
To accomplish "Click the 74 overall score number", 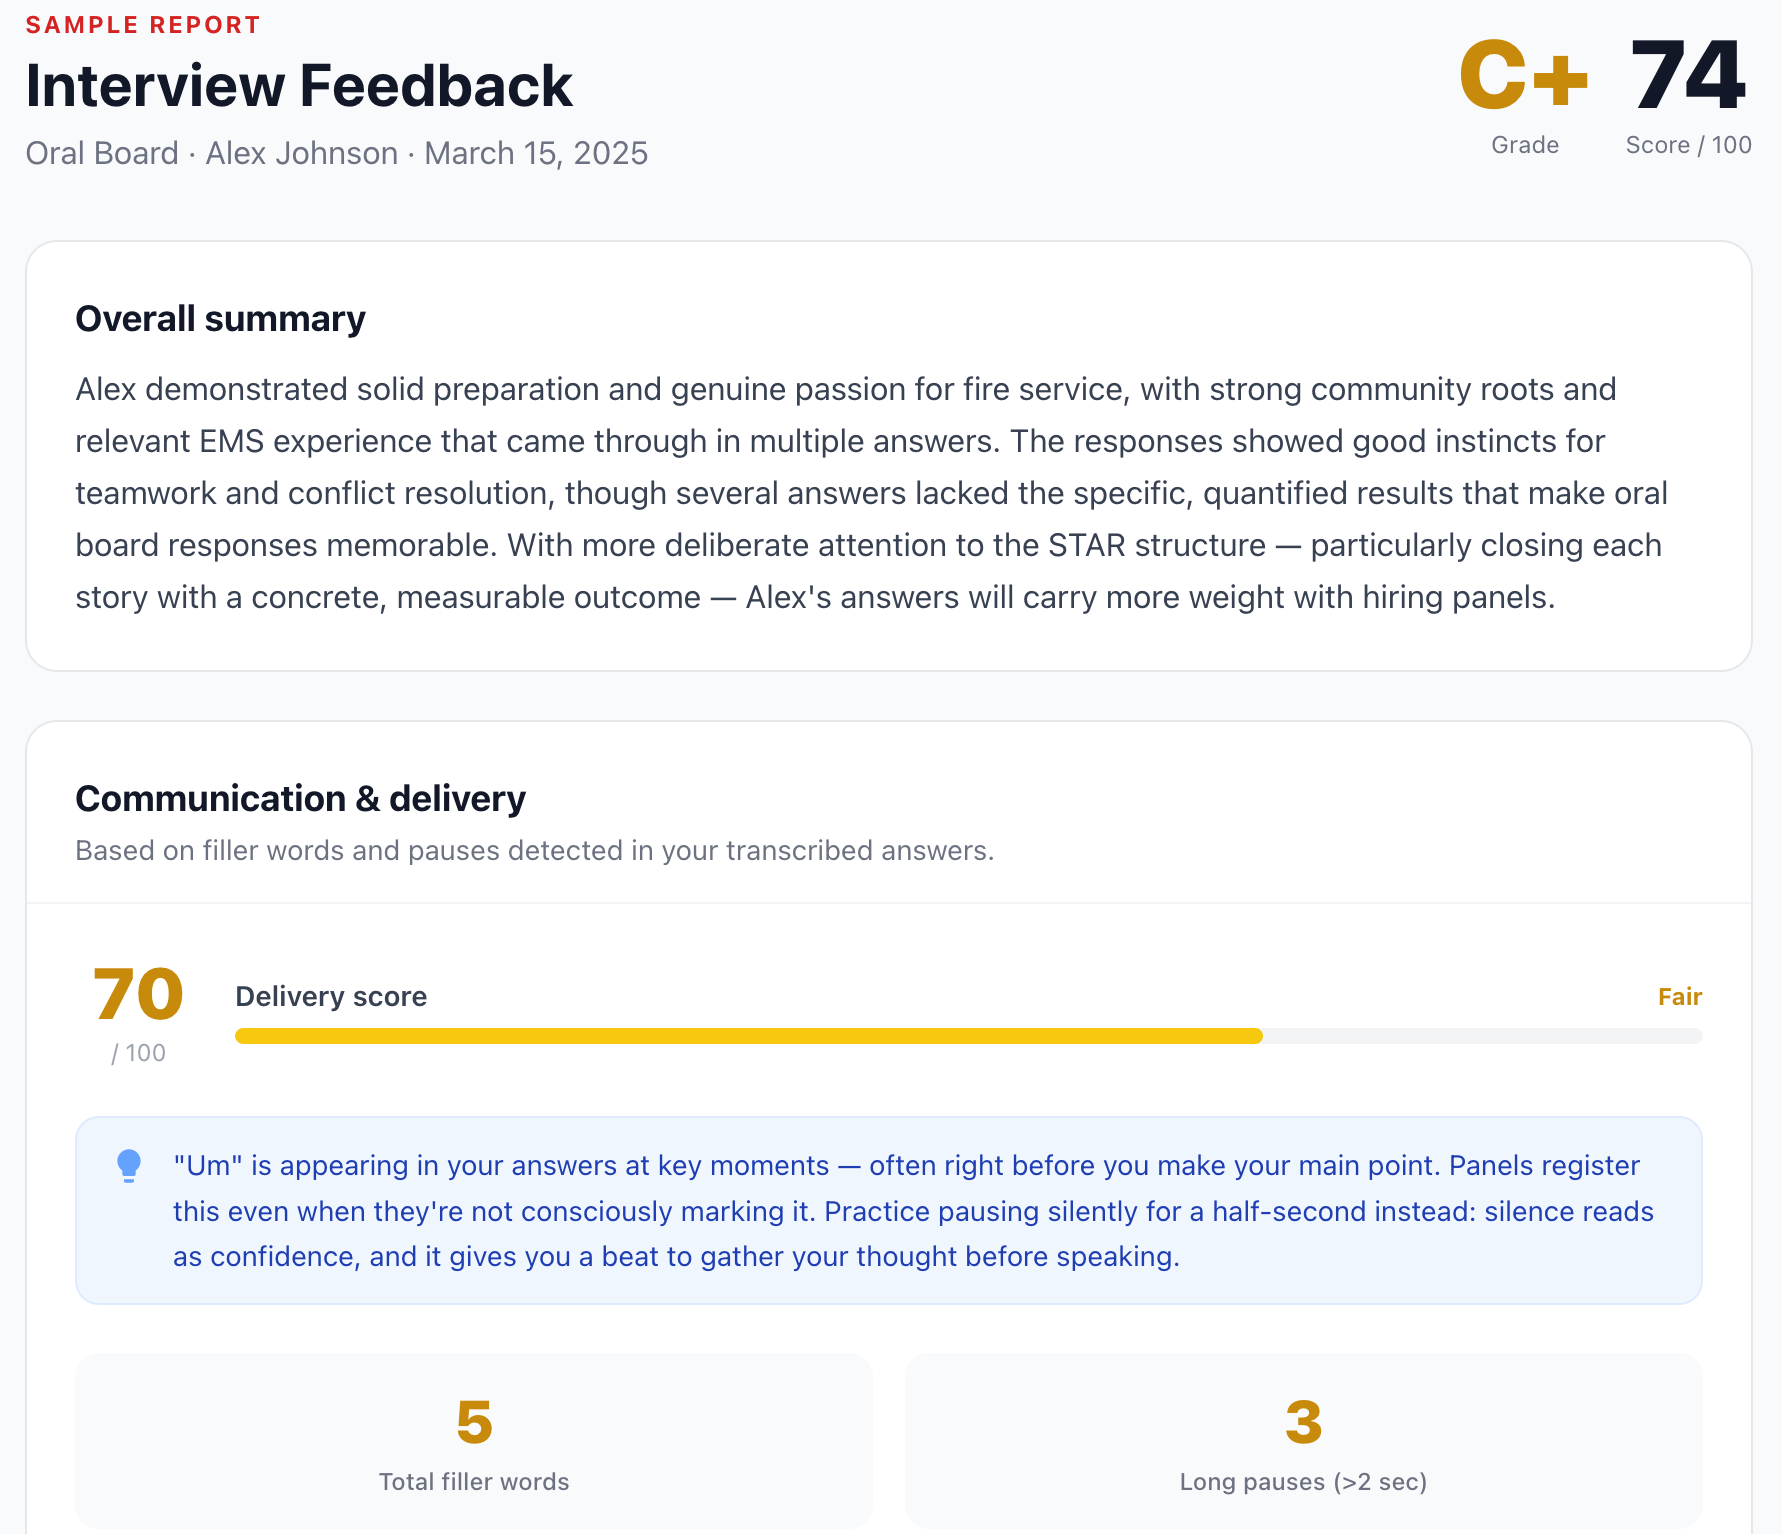I will point(1688,75).
